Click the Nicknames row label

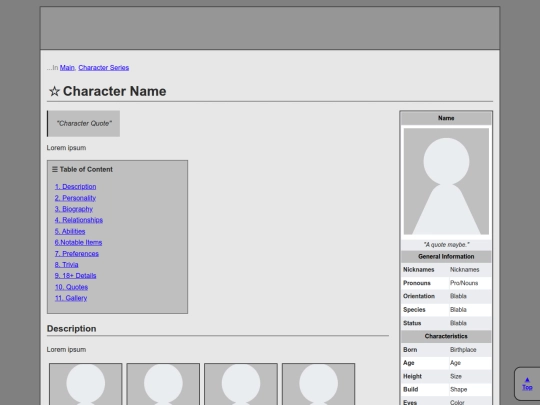tap(419, 270)
